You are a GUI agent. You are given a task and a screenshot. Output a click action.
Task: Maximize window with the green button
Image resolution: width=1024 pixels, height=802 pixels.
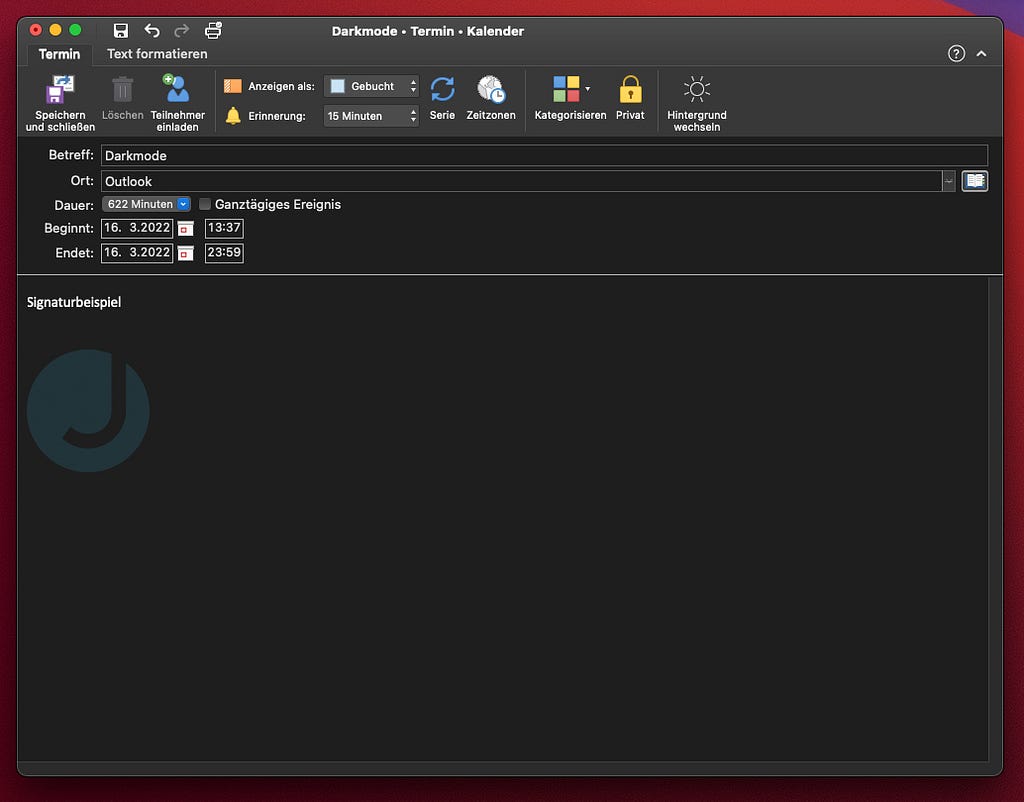pyautogui.click(x=75, y=30)
